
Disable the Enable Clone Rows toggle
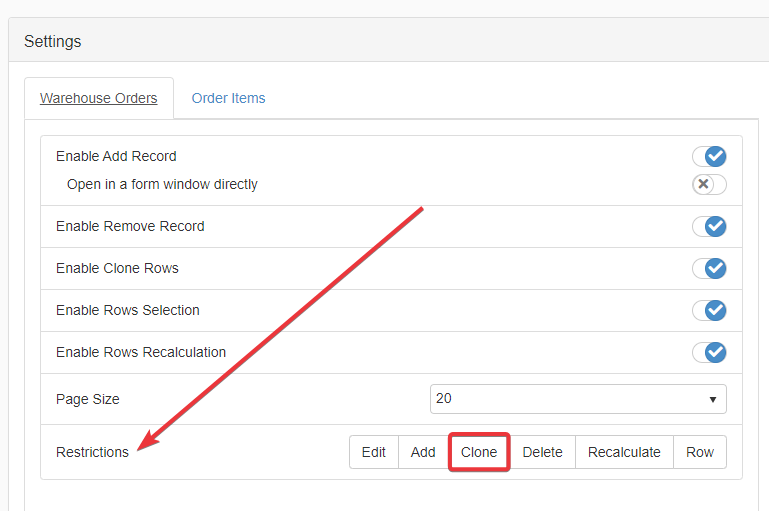pyautogui.click(x=709, y=268)
